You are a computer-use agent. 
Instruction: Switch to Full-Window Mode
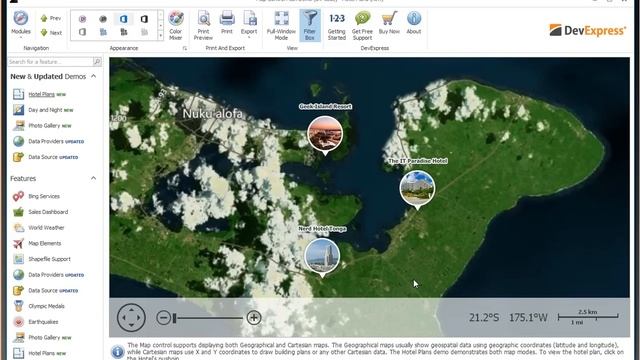point(281,25)
